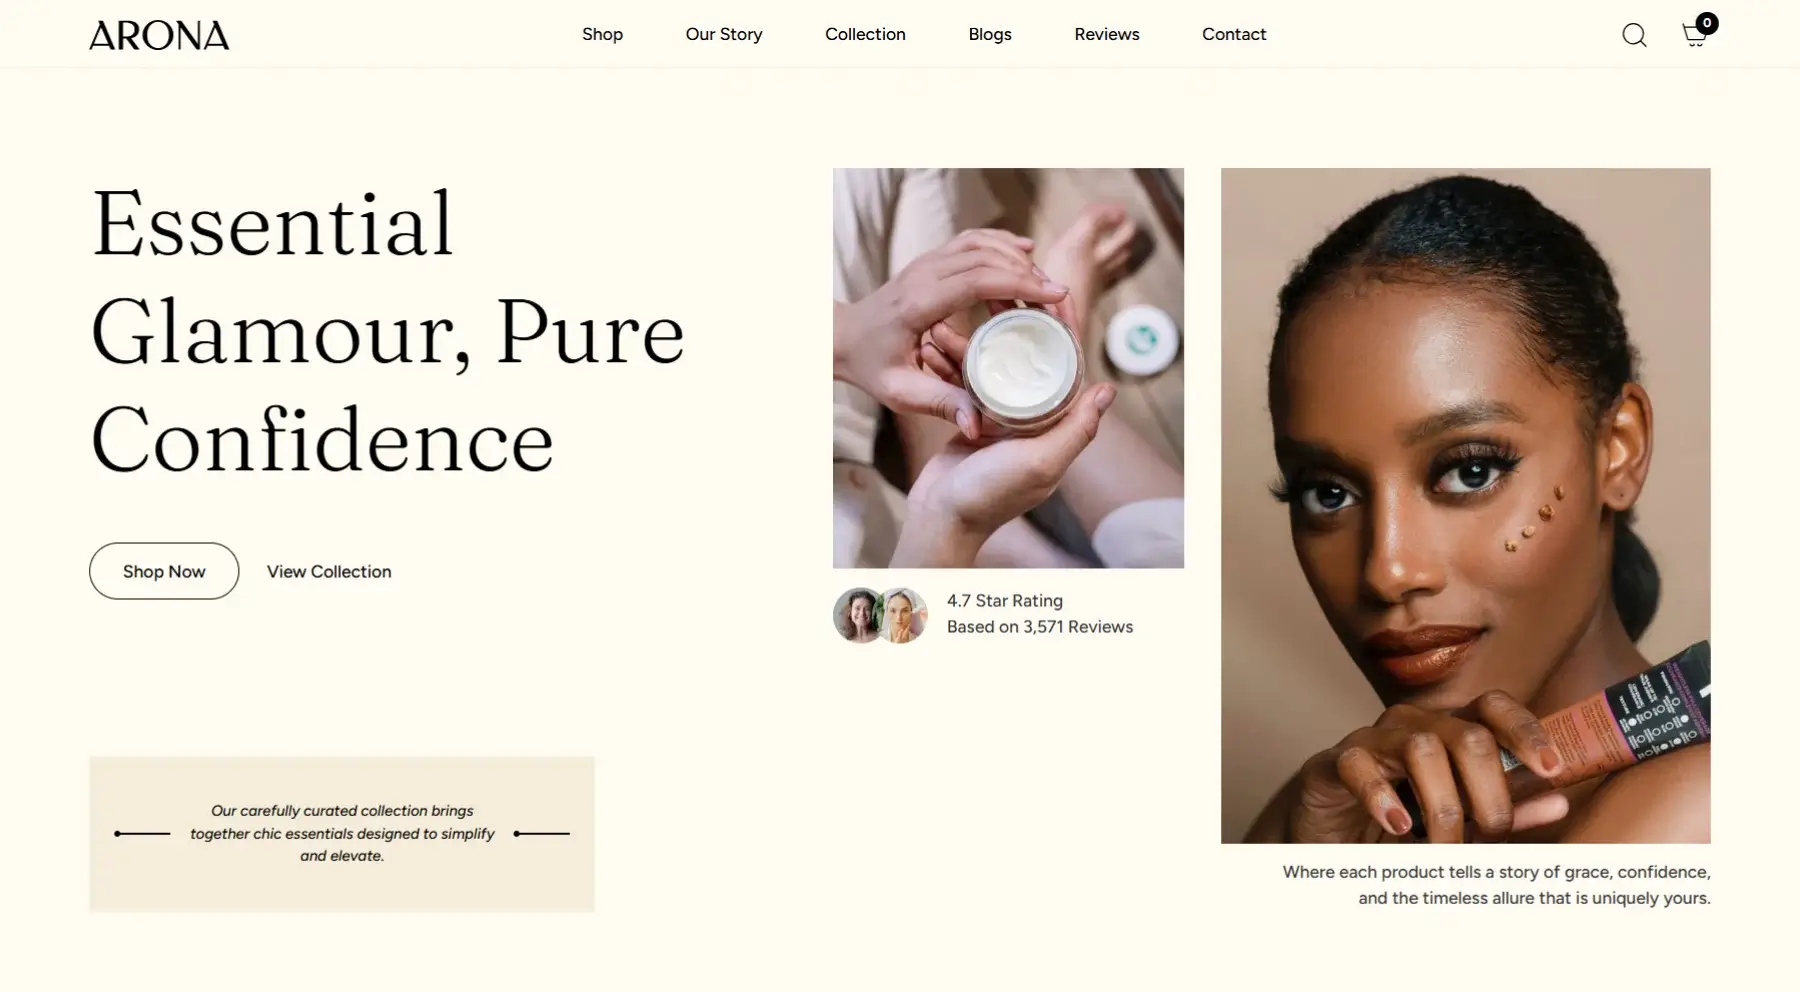
Task: Open the Shop menu item
Action: point(602,34)
